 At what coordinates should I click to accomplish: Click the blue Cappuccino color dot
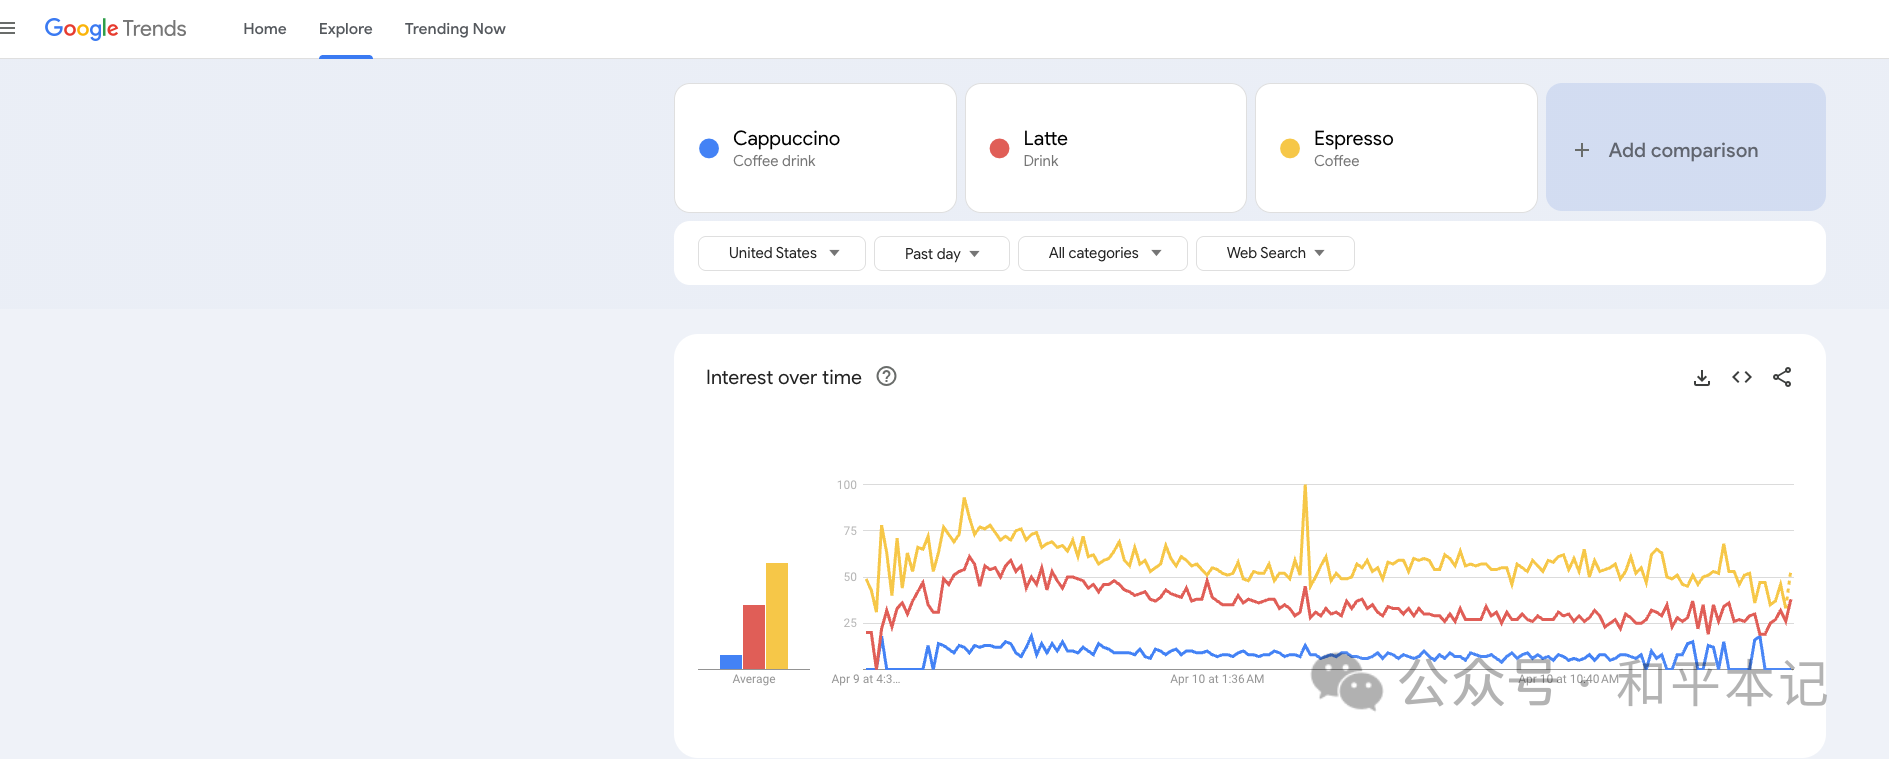(x=709, y=148)
